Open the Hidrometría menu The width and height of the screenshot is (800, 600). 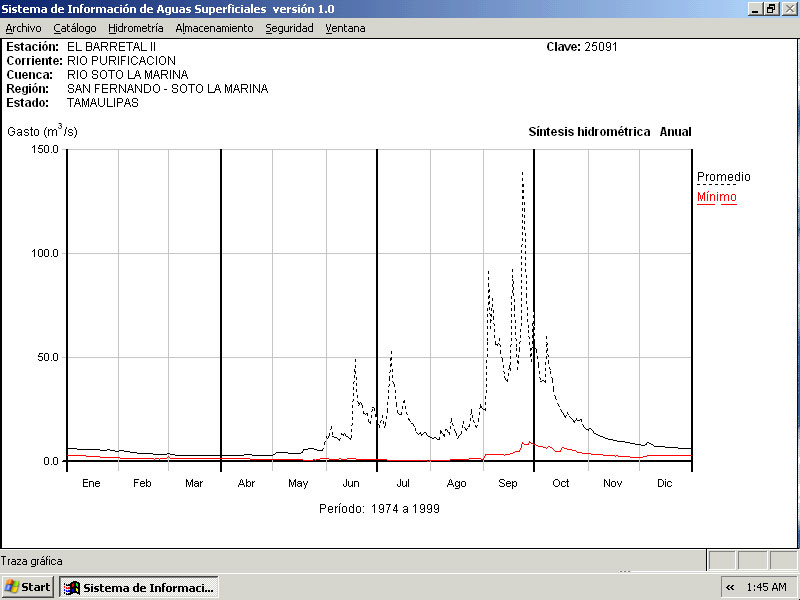pos(136,28)
